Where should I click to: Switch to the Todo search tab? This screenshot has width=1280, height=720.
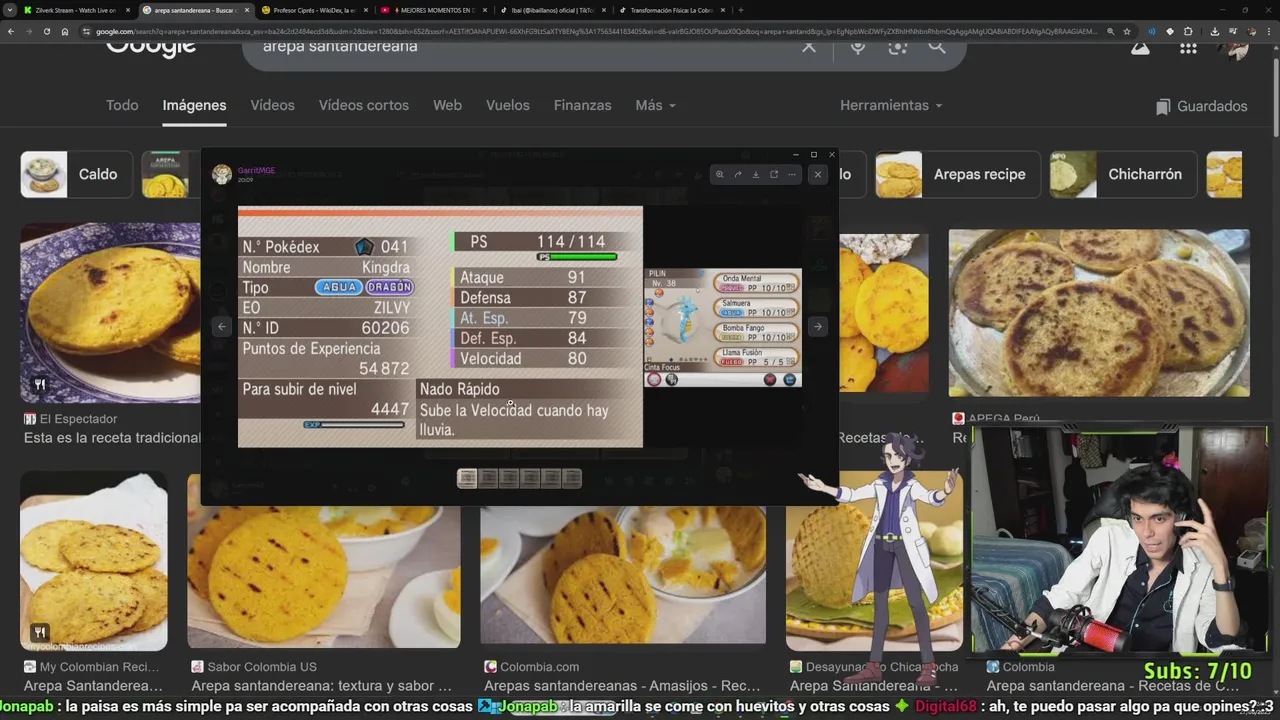click(122, 105)
